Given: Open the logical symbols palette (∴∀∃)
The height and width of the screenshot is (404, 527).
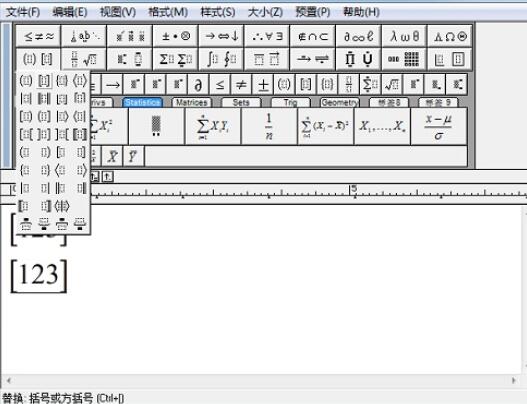Looking at the screenshot, I should 267,36.
